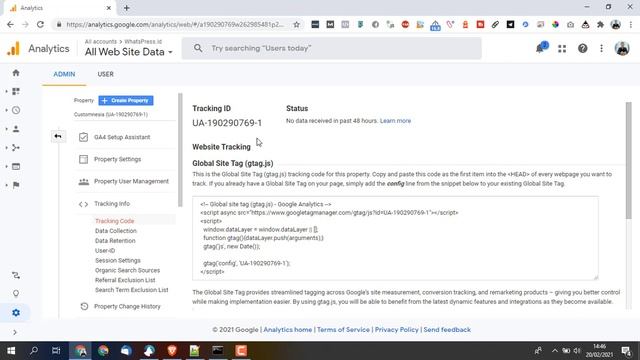Image resolution: width=640 pixels, height=360 pixels.
Task: Select User-ID menu item
Action: coord(105,251)
